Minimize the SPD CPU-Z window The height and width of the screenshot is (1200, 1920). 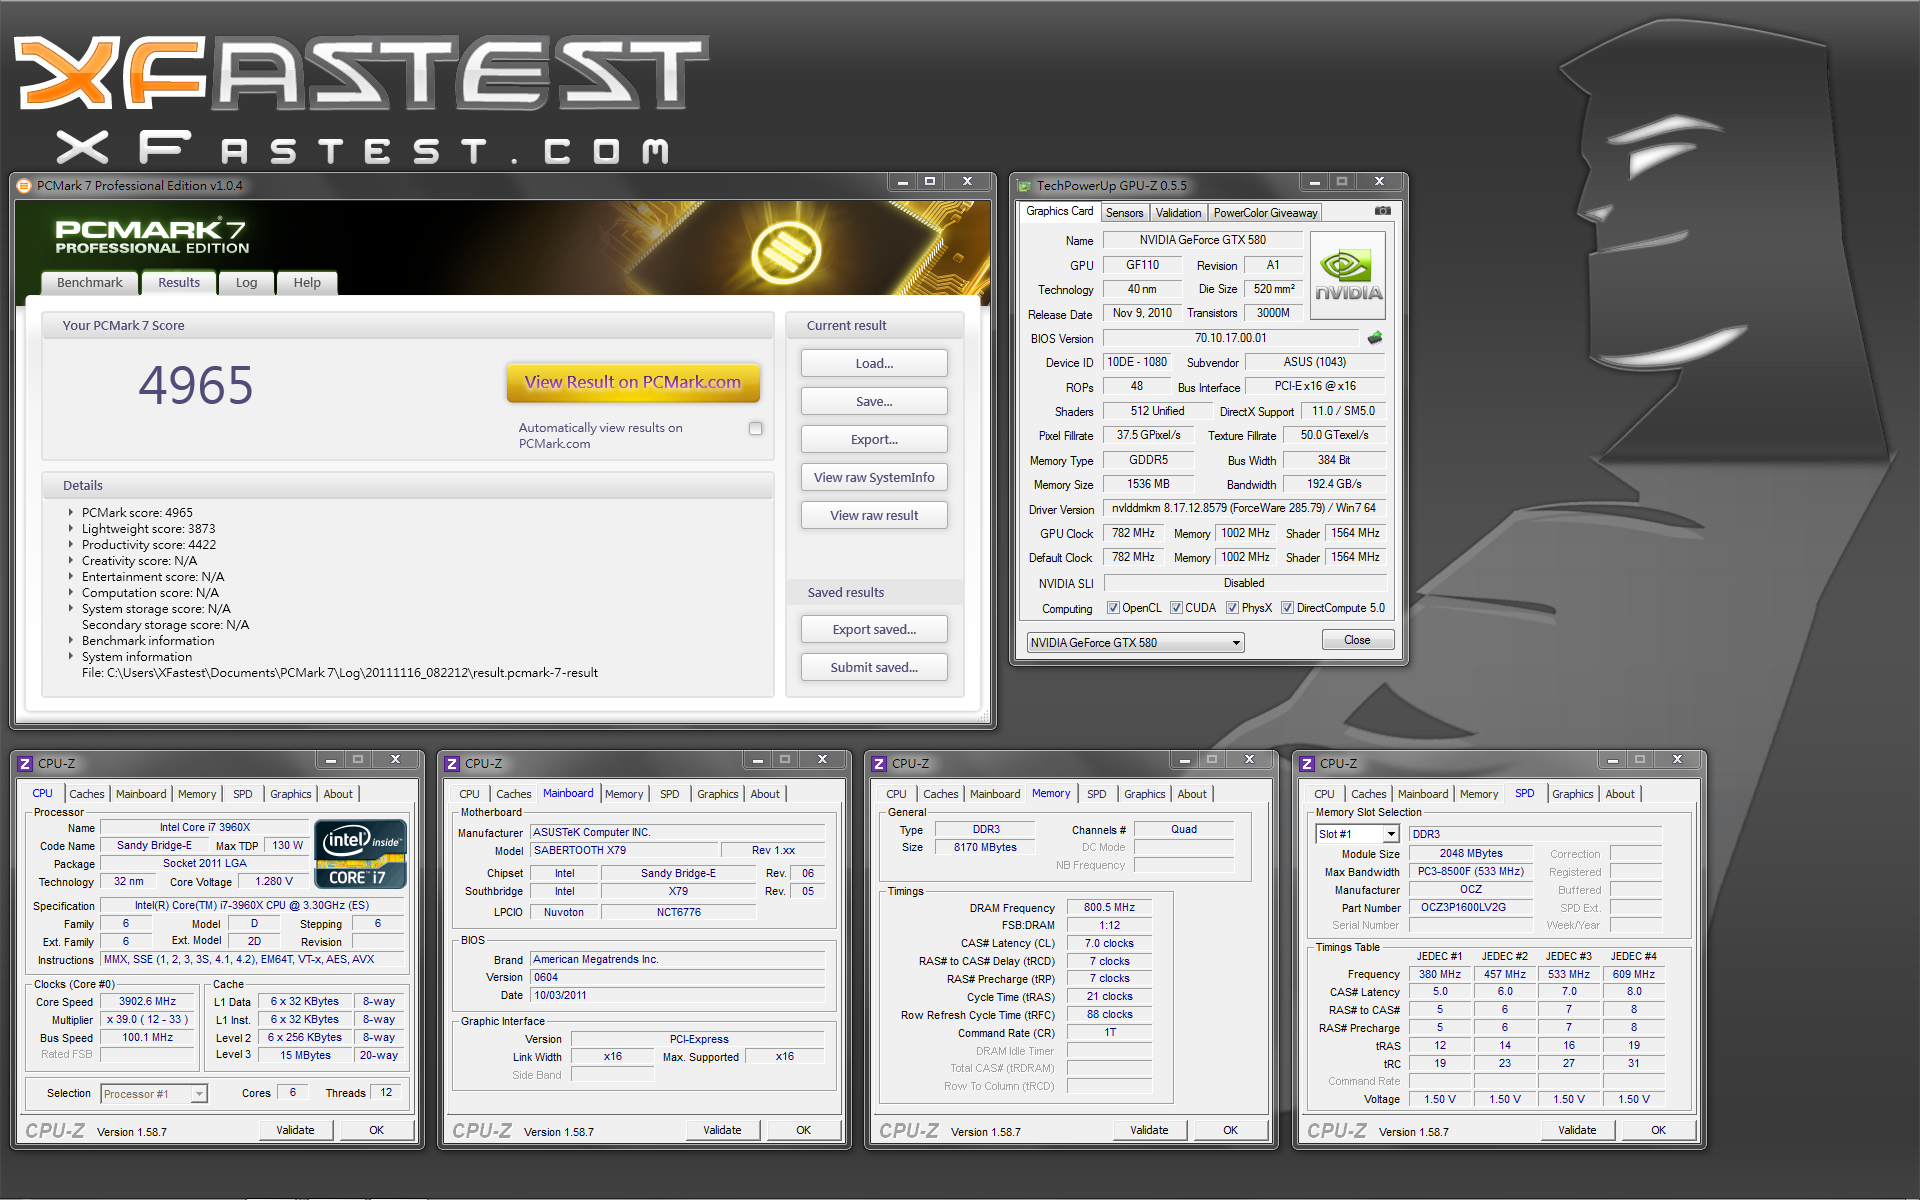(x=1612, y=760)
